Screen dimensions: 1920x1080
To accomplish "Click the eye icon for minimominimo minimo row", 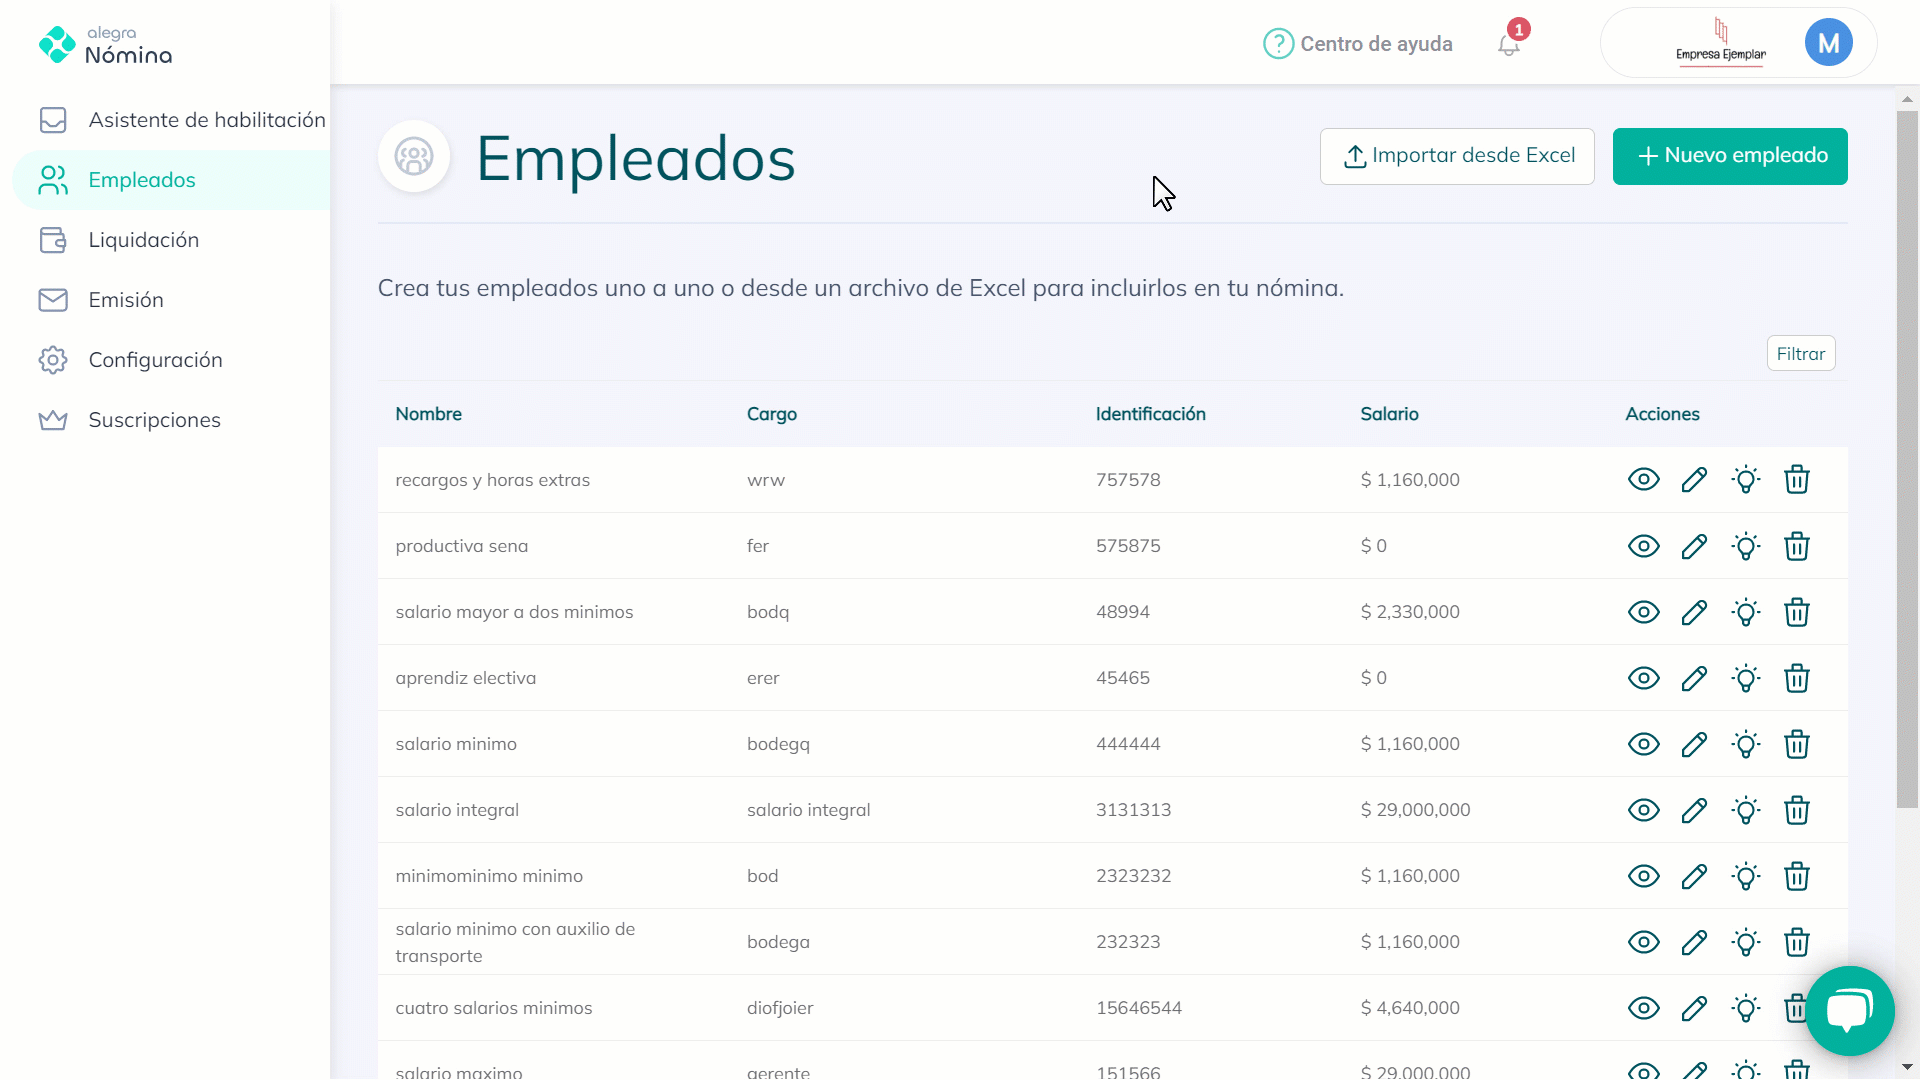I will (1643, 876).
